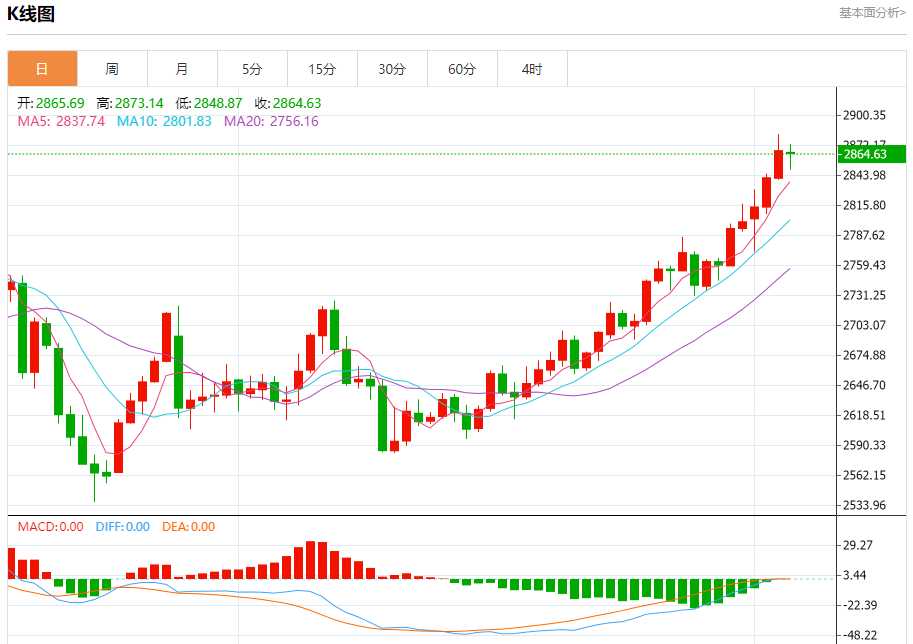Screen dimensions: 913x644
Task: Click the 2590.33 price axis label
Action: click(x=865, y=445)
